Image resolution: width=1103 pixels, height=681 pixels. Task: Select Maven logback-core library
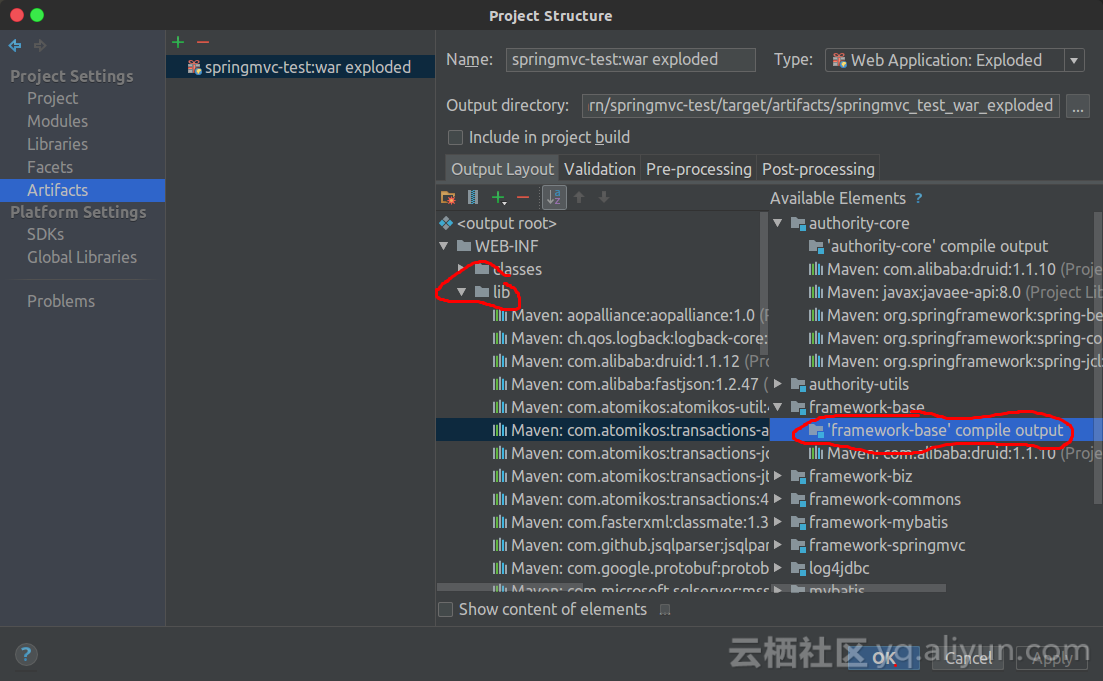(630, 338)
